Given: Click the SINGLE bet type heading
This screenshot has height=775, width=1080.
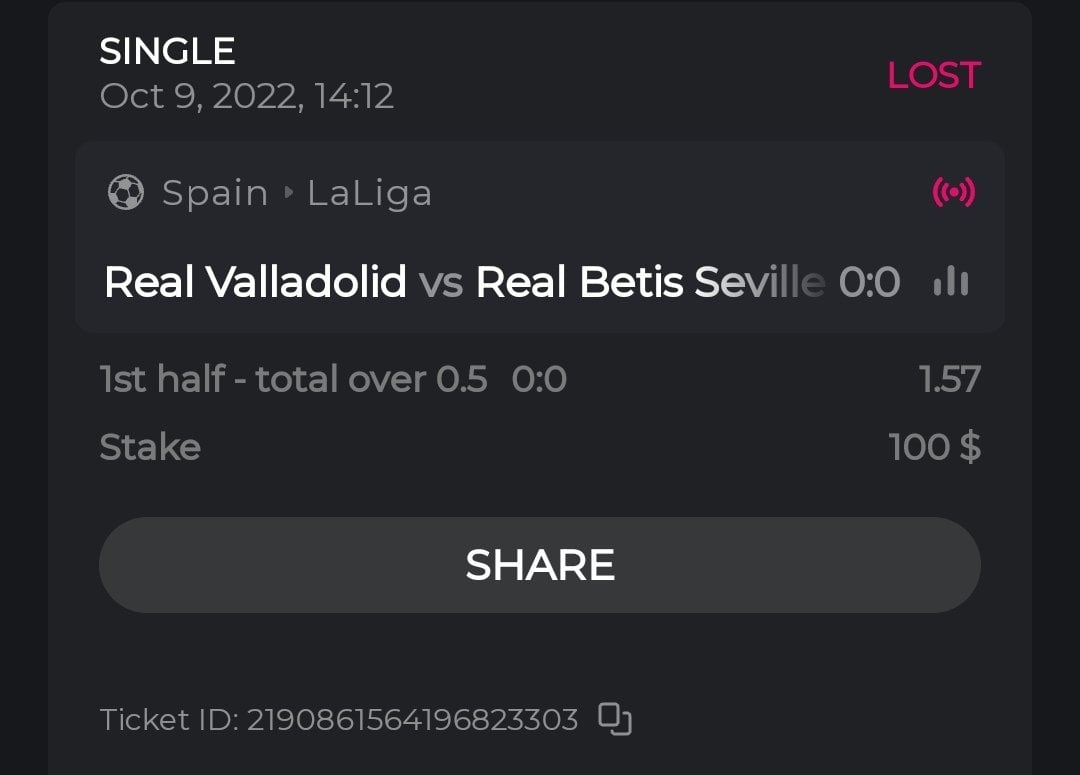Looking at the screenshot, I should click(167, 51).
